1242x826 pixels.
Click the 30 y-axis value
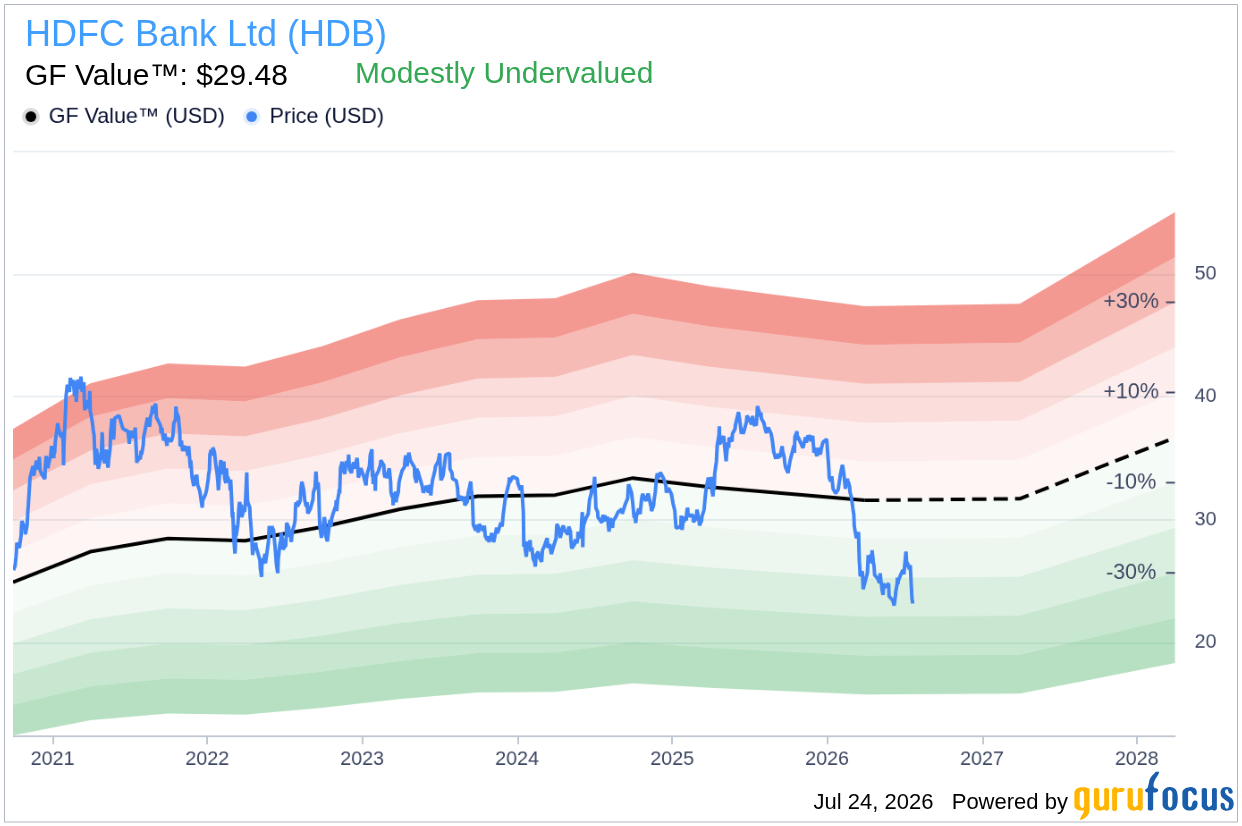(1205, 519)
